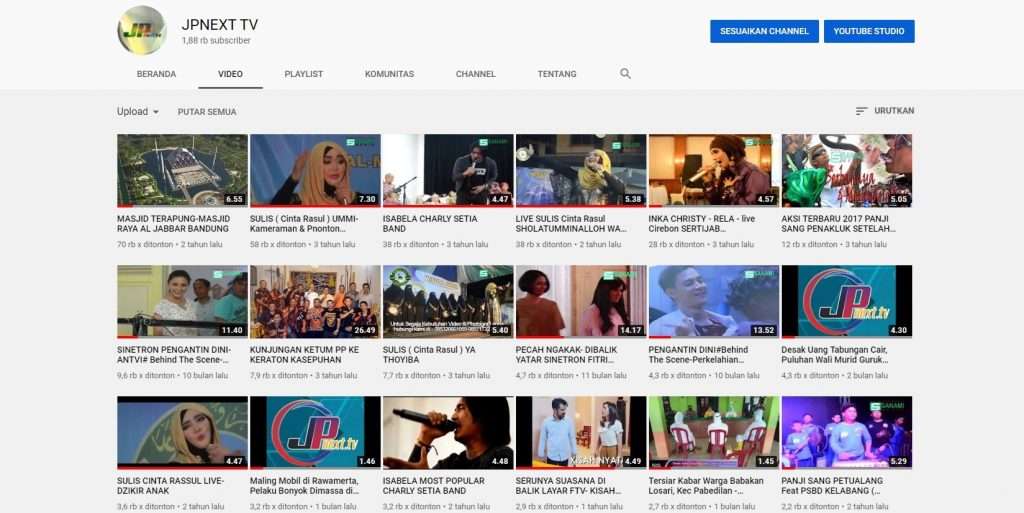The image size is (1024, 513).
Task: Click title AKSI TERBARU 2017 PANJI
Action: tap(839, 224)
